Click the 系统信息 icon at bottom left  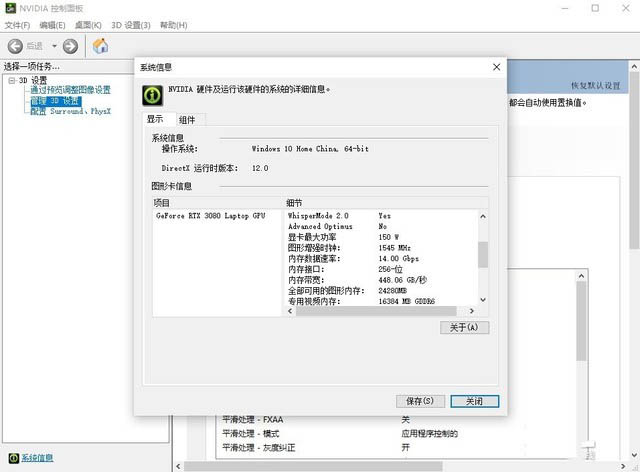(13, 458)
